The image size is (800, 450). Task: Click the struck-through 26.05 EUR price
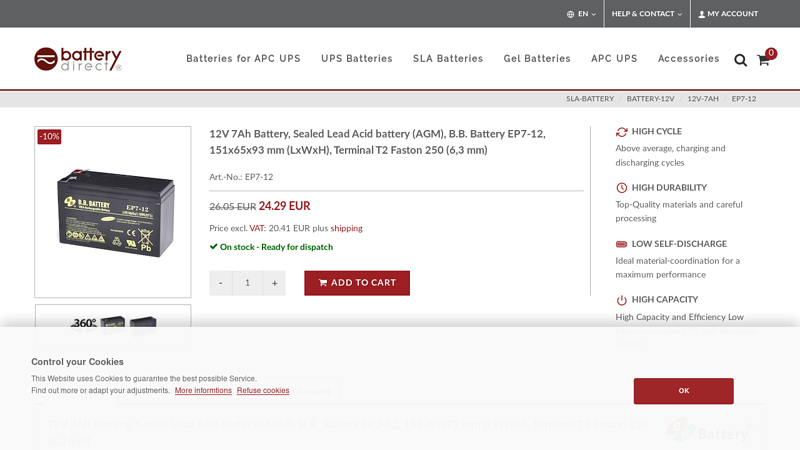[233, 207]
